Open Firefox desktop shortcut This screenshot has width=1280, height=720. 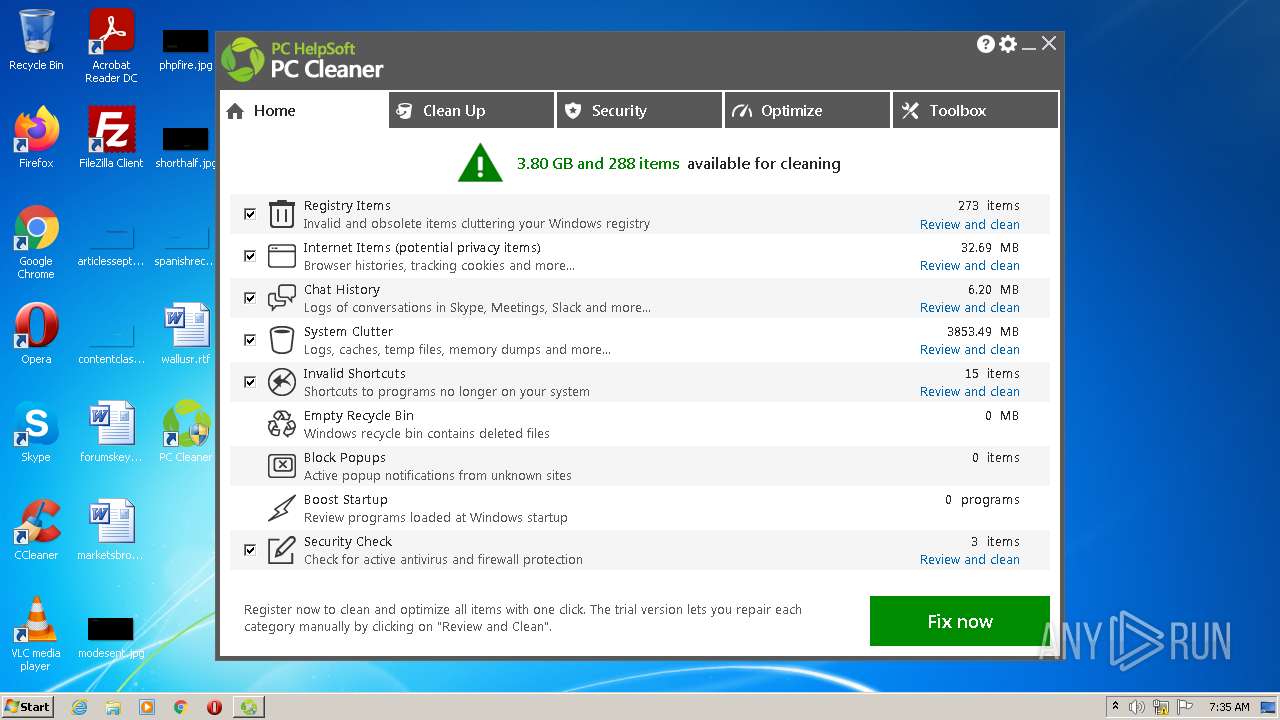point(36,138)
